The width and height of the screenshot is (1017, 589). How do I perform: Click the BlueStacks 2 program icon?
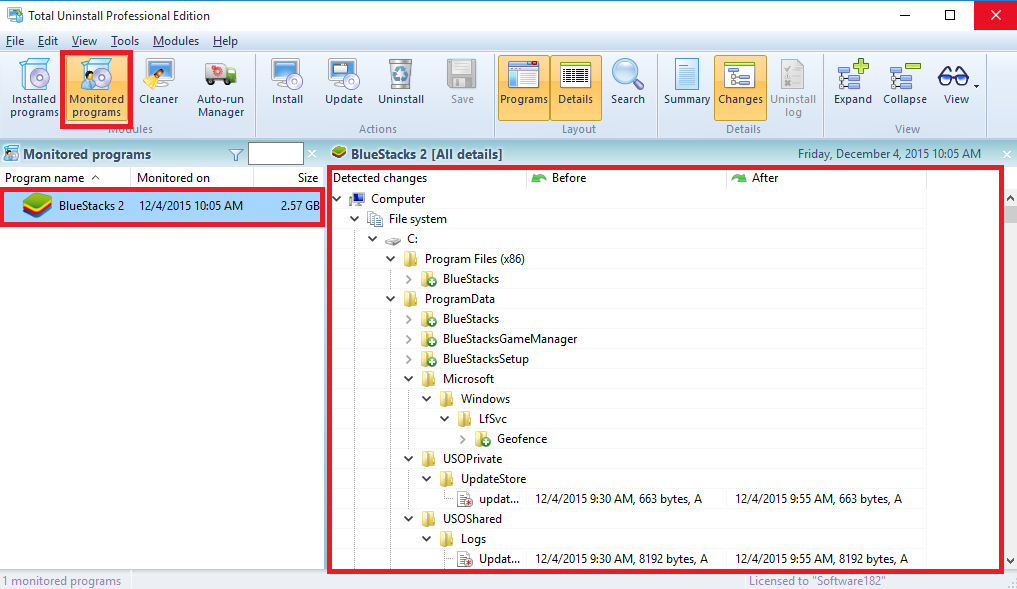tap(37, 206)
